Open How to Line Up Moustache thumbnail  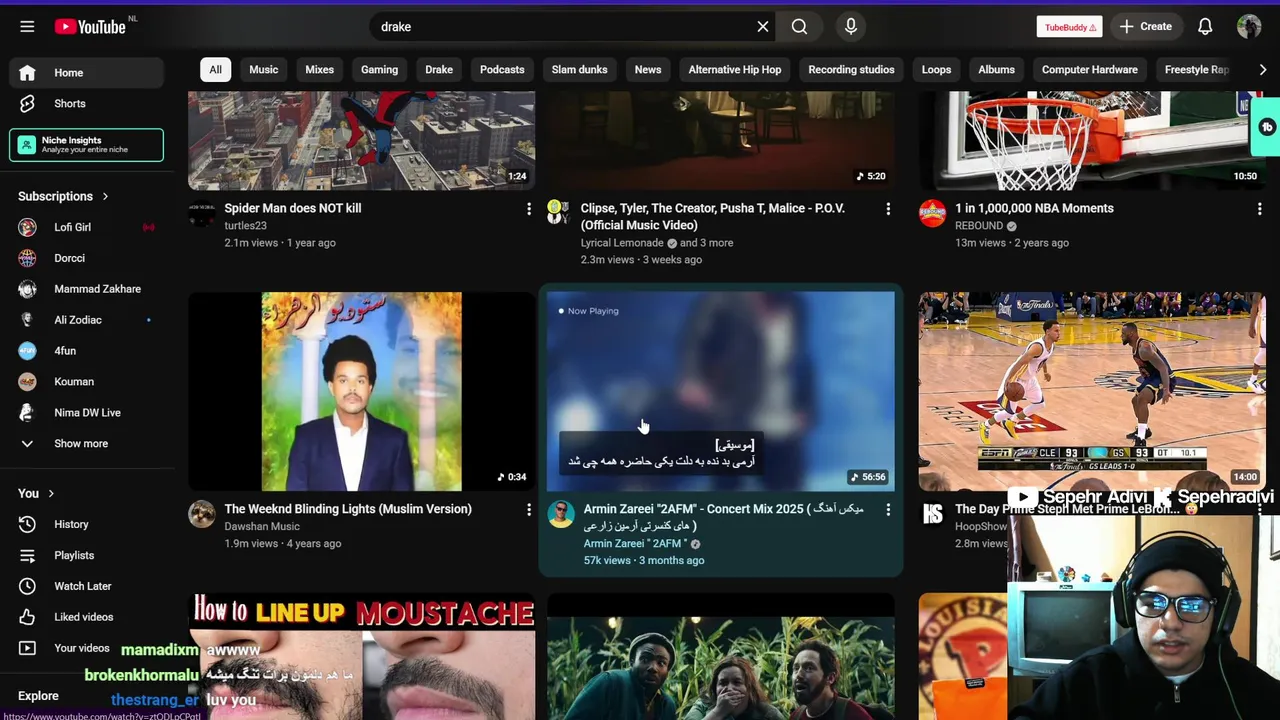[361, 656]
